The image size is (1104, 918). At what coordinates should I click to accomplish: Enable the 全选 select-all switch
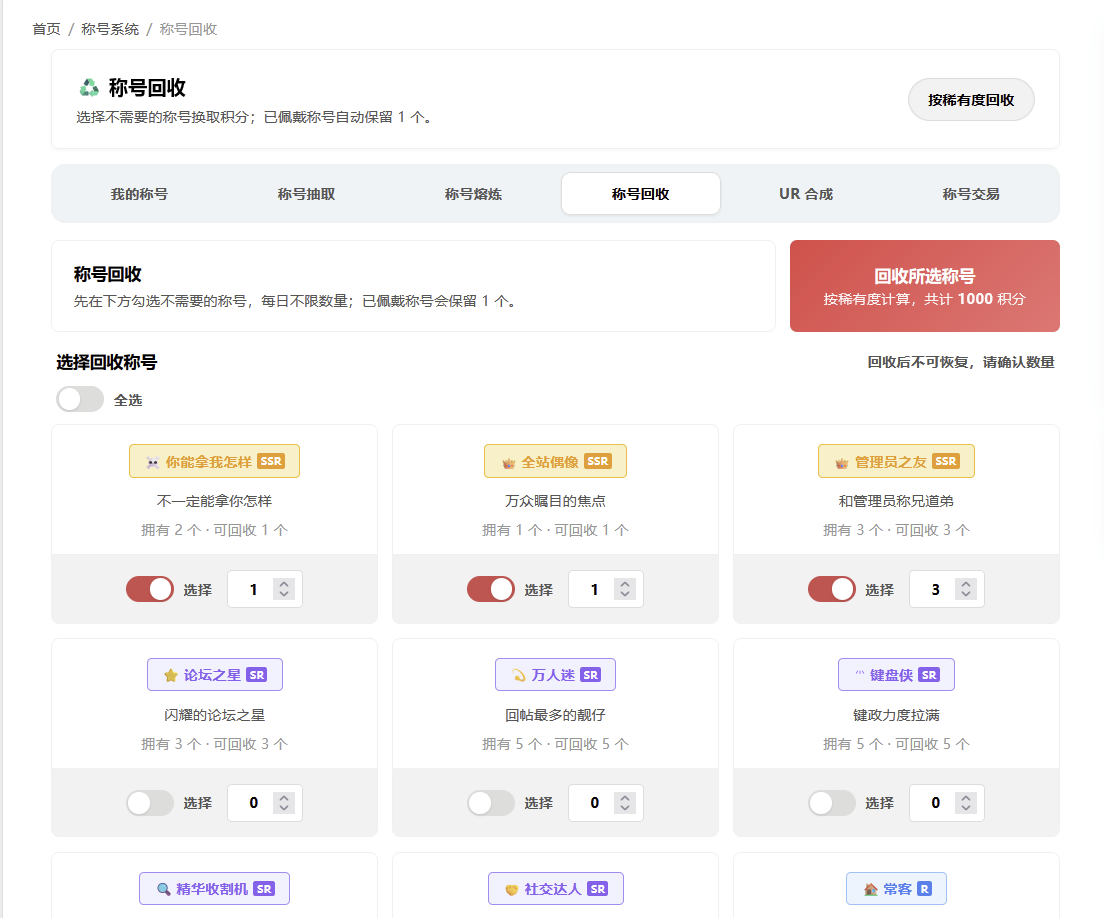(80, 399)
